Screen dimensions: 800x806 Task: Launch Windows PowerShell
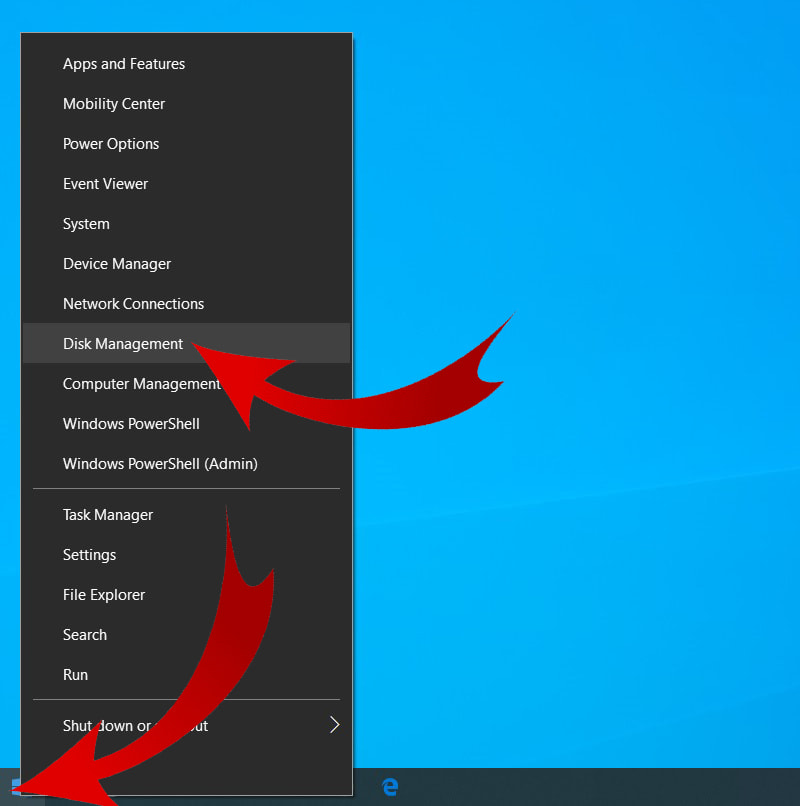[131, 423]
